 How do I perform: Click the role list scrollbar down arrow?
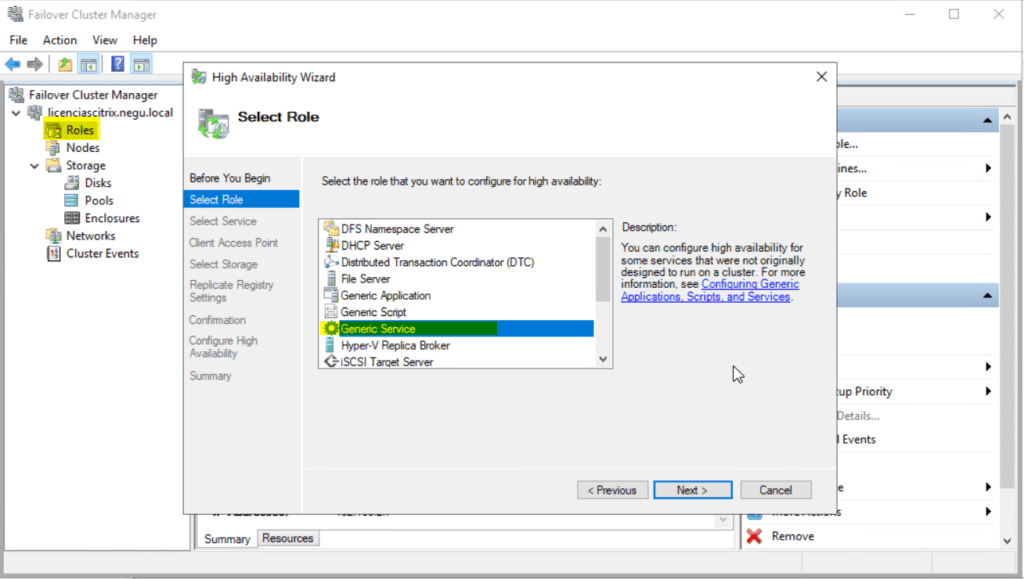(x=602, y=359)
